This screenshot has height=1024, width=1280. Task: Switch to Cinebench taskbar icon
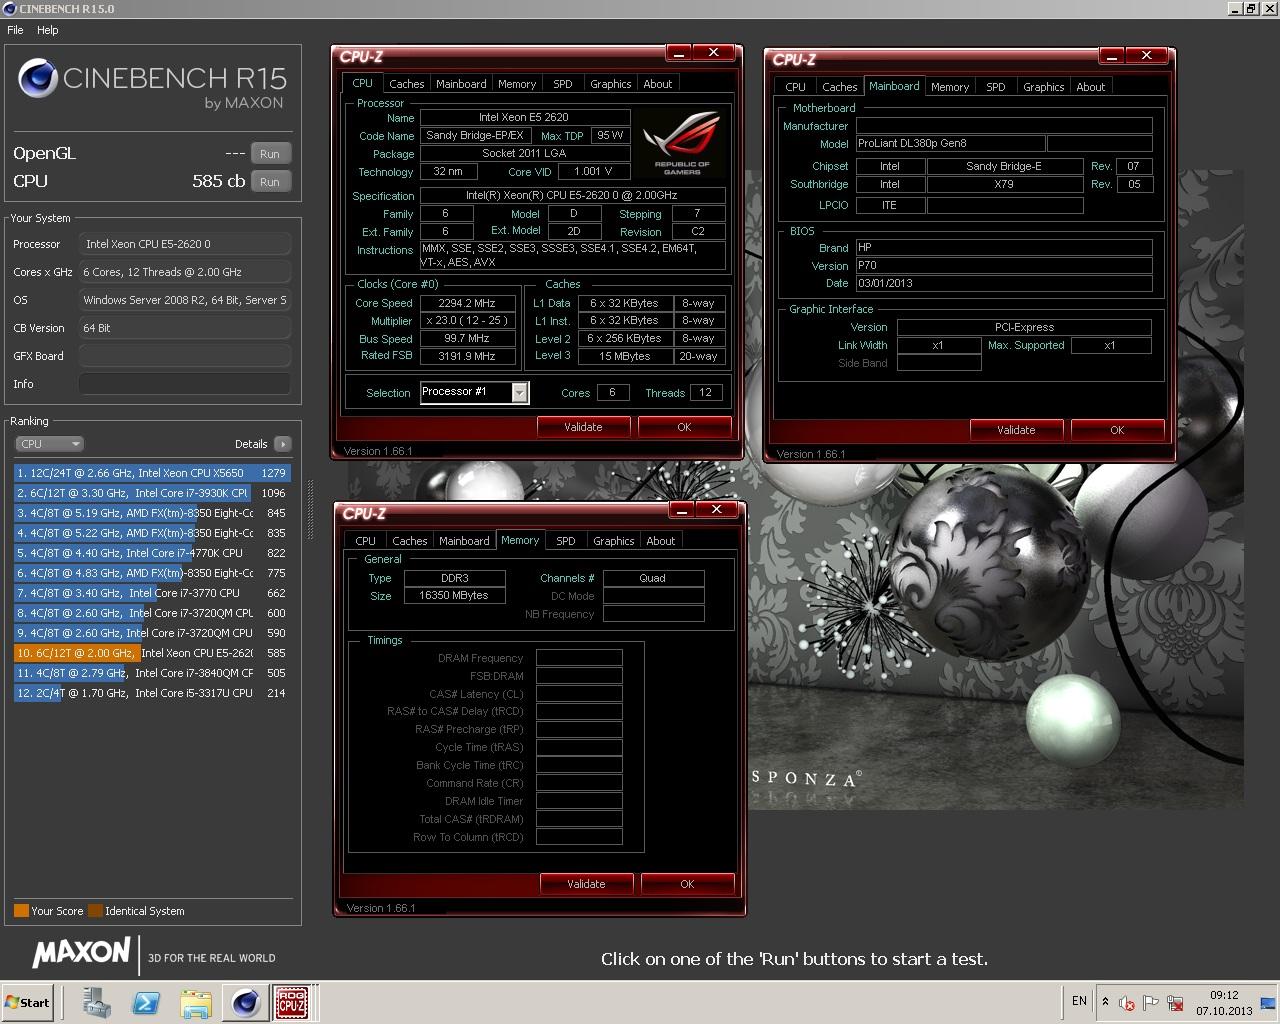click(245, 1002)
